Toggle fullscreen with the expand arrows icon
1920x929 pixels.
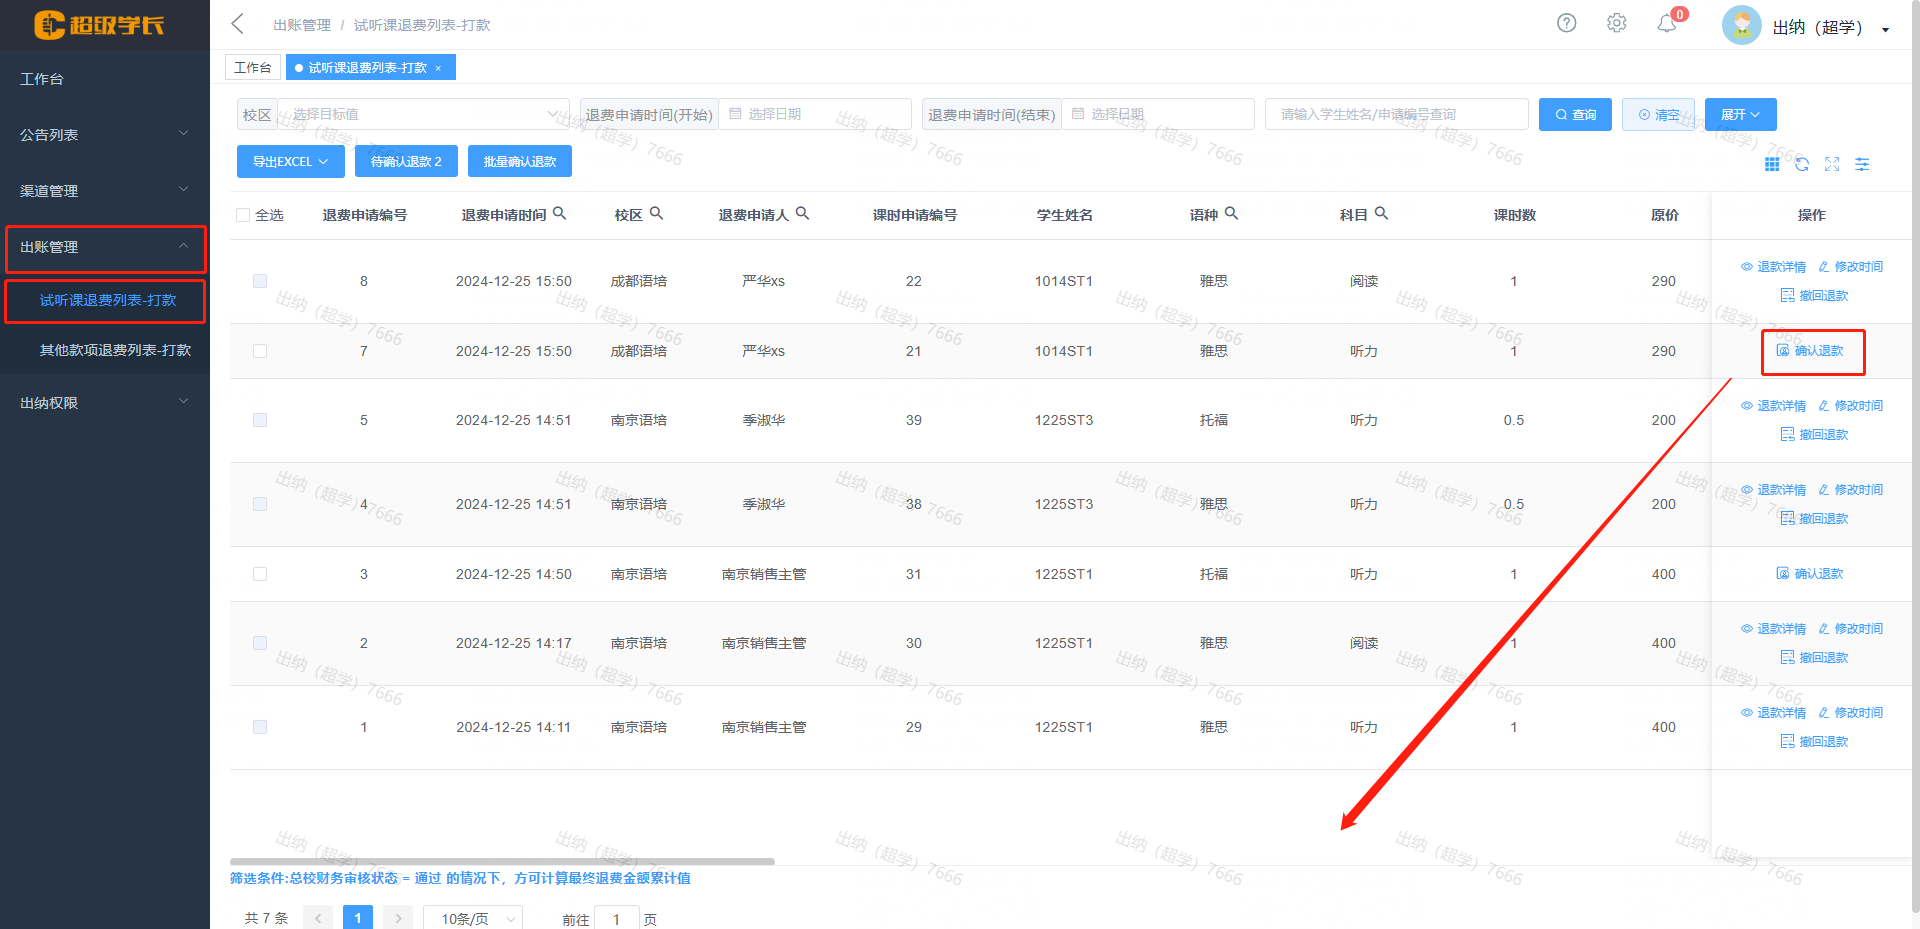[1832, 164]
